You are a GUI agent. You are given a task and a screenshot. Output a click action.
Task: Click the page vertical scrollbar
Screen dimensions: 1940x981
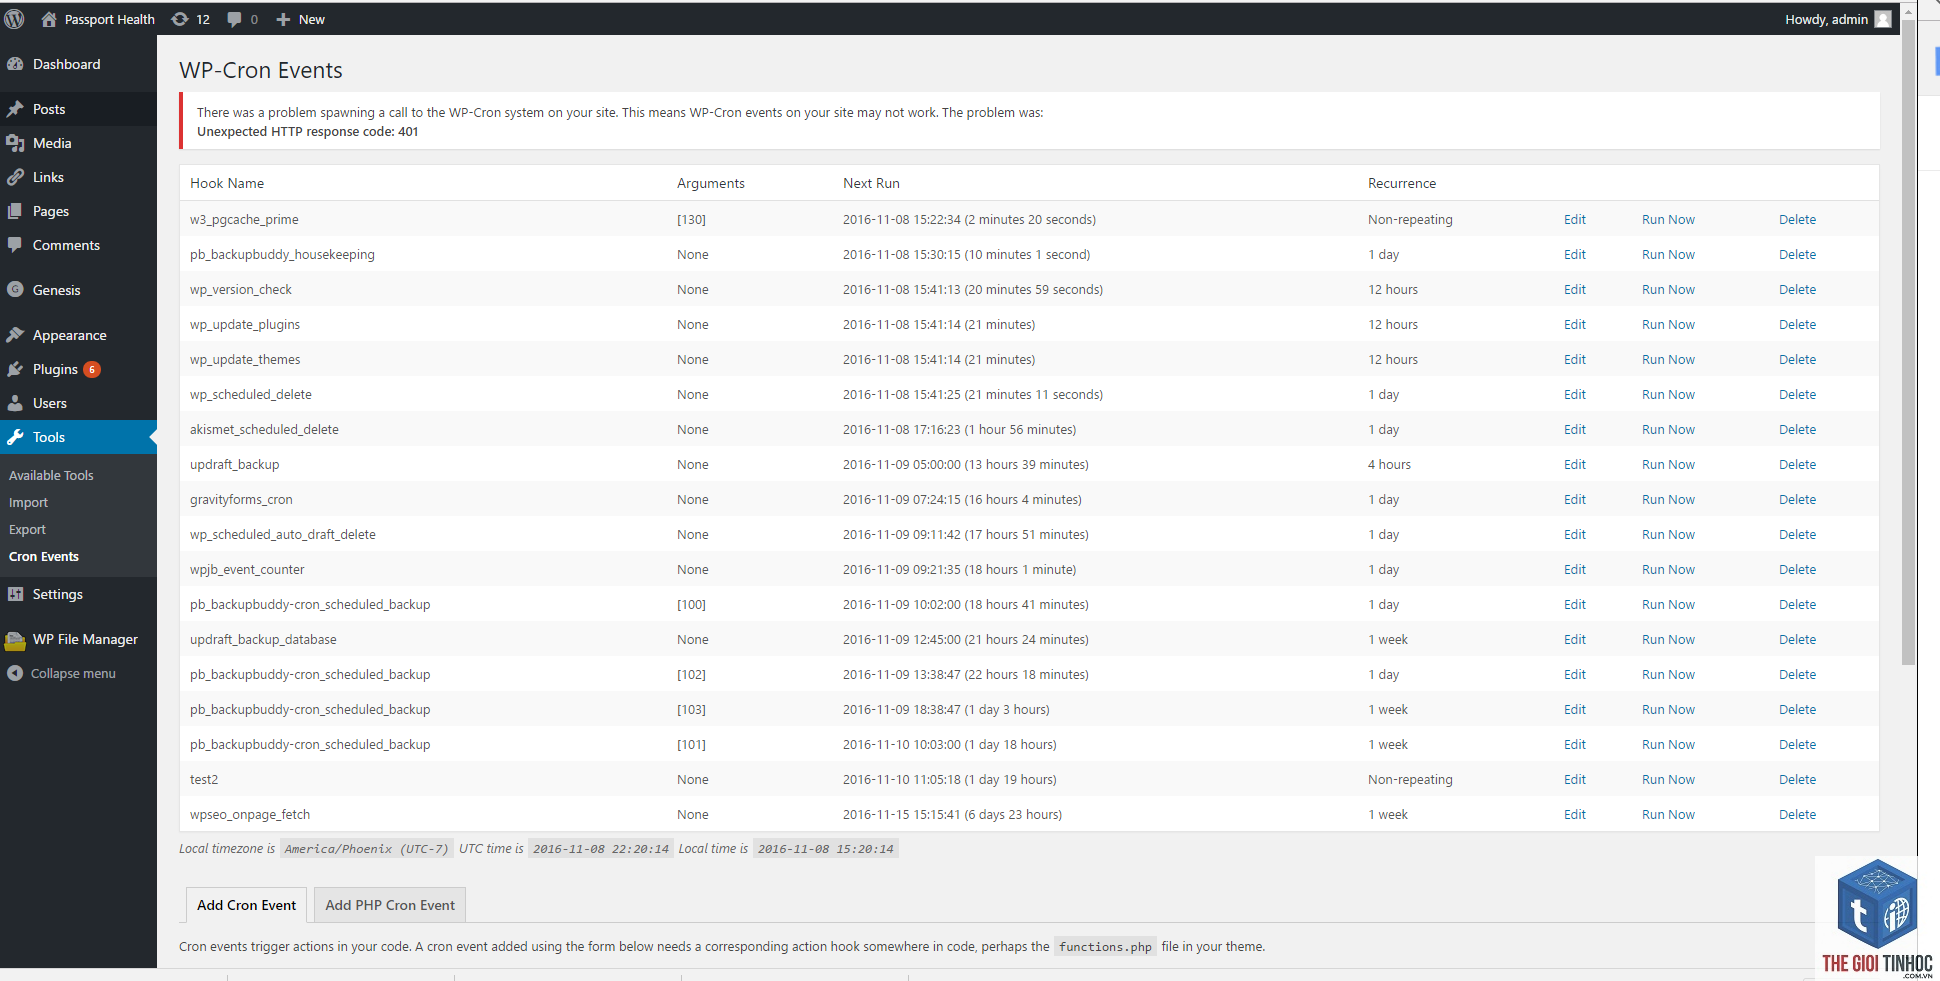1908,340
